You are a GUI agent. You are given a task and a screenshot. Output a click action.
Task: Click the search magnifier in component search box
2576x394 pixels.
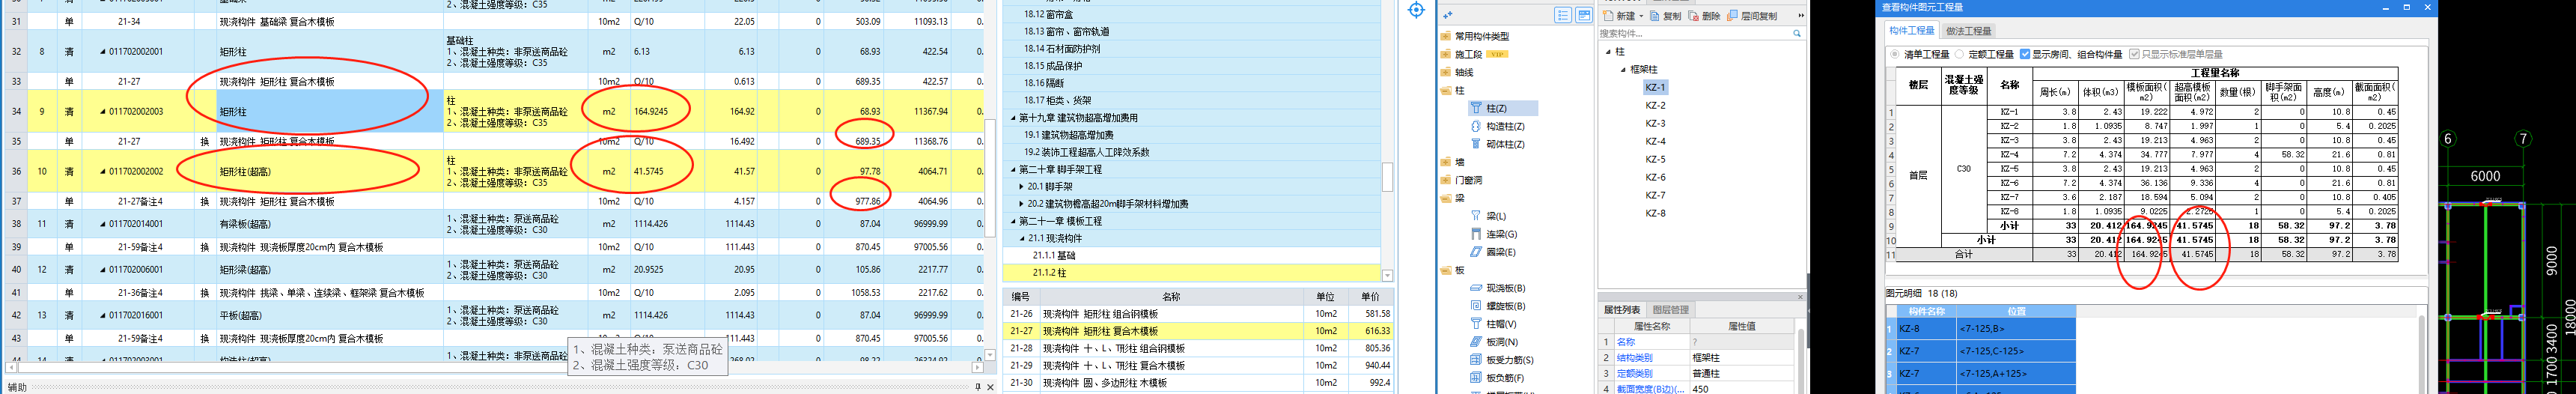tap(1796, 34)
